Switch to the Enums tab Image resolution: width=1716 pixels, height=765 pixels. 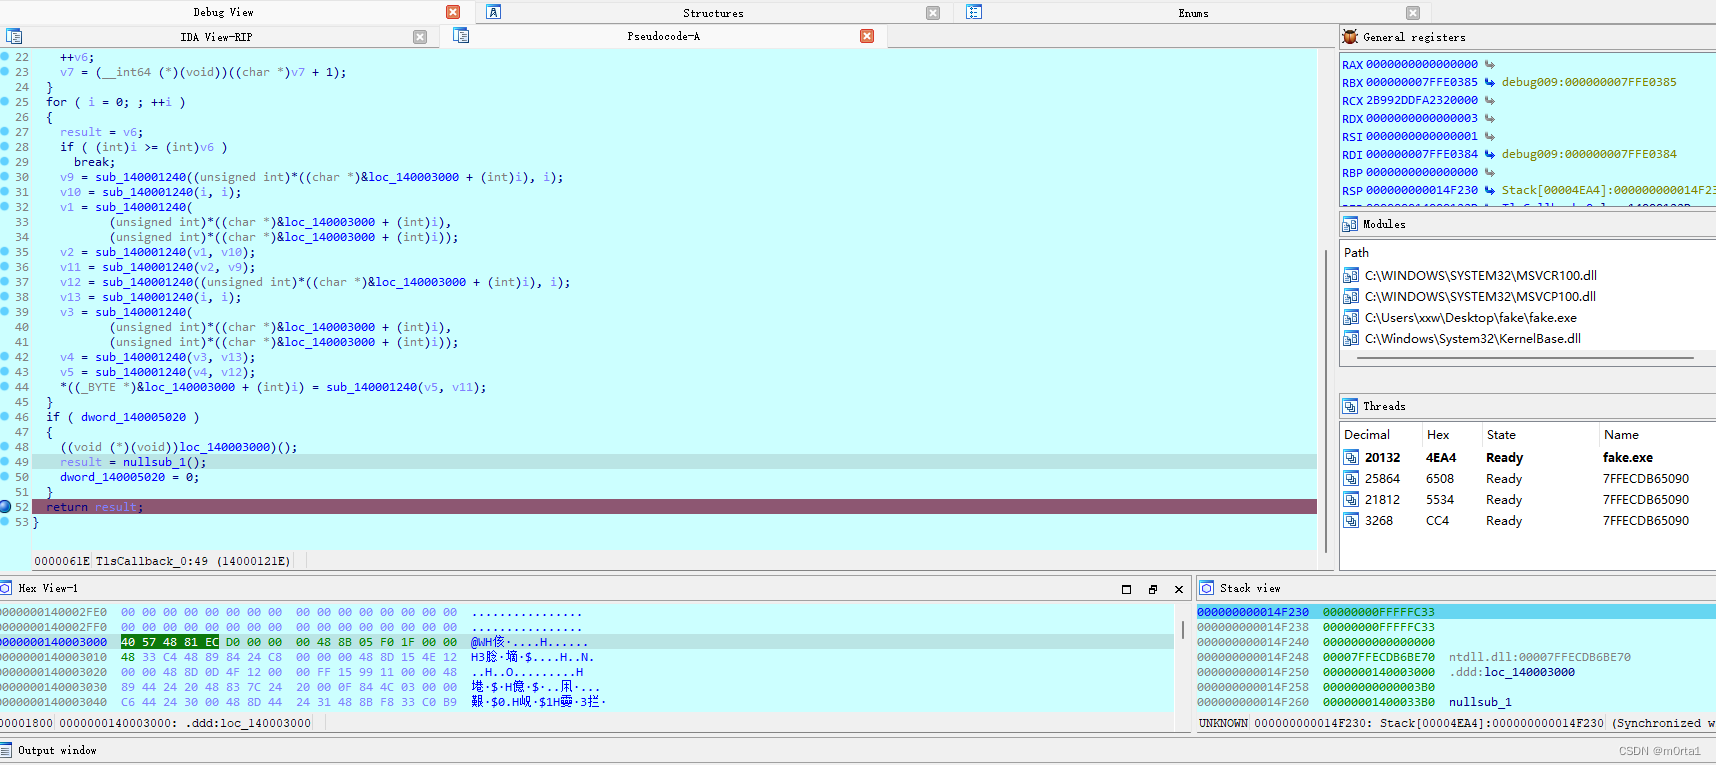(x=1193, y=13)
